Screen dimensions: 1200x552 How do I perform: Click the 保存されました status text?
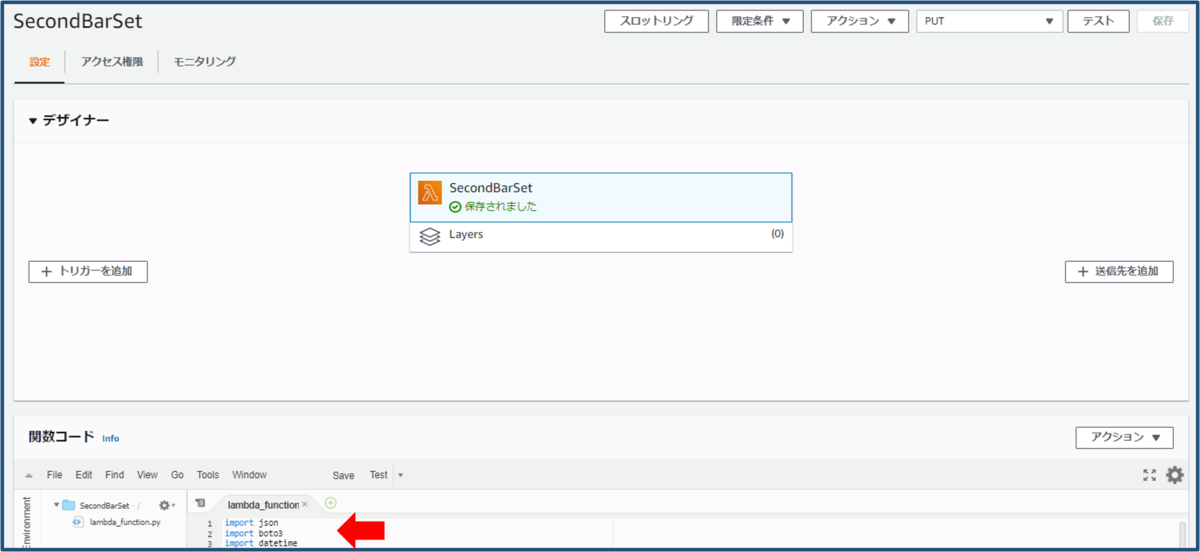coord(500,207)
